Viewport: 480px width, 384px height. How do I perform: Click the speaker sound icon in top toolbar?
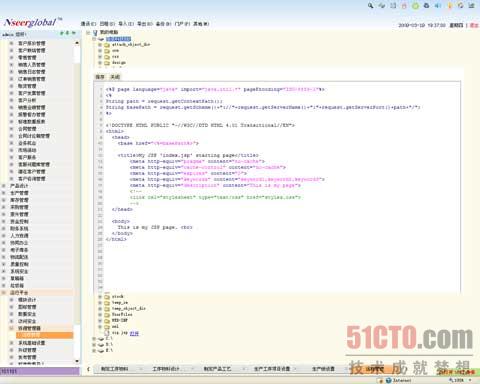[438, 6]
